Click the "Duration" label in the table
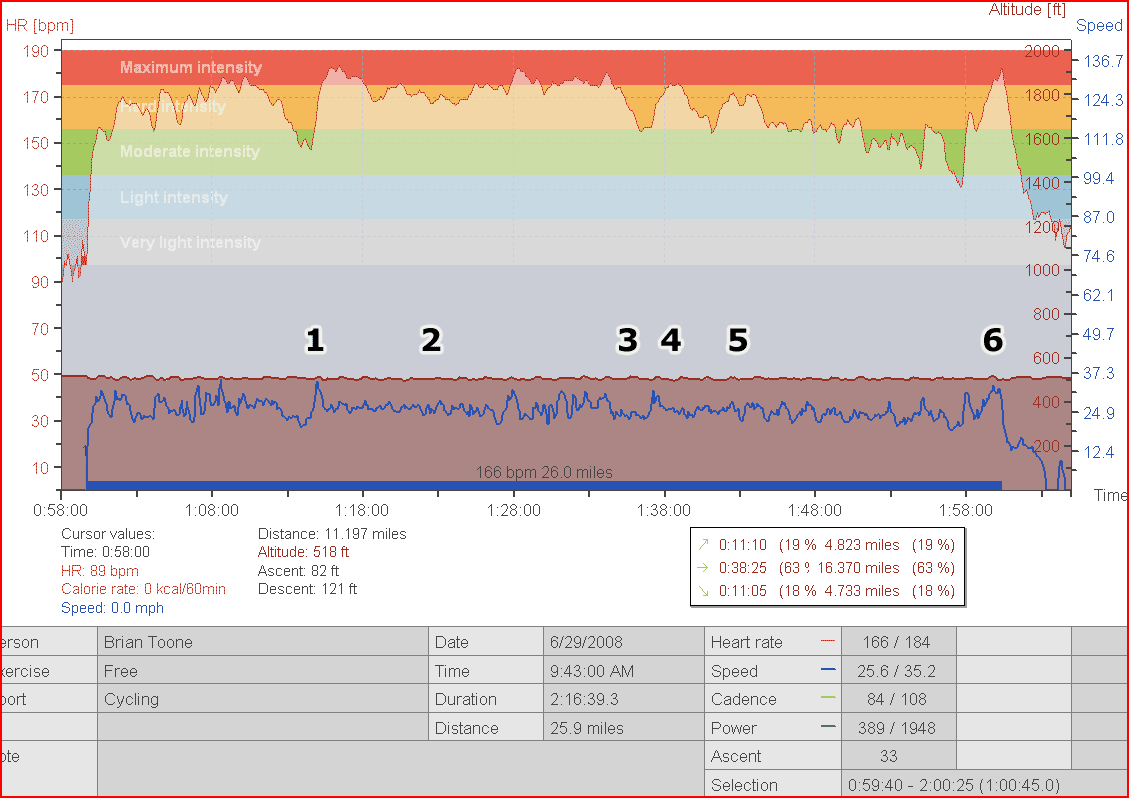The image size is (1129, 798). tap(466, 699)
